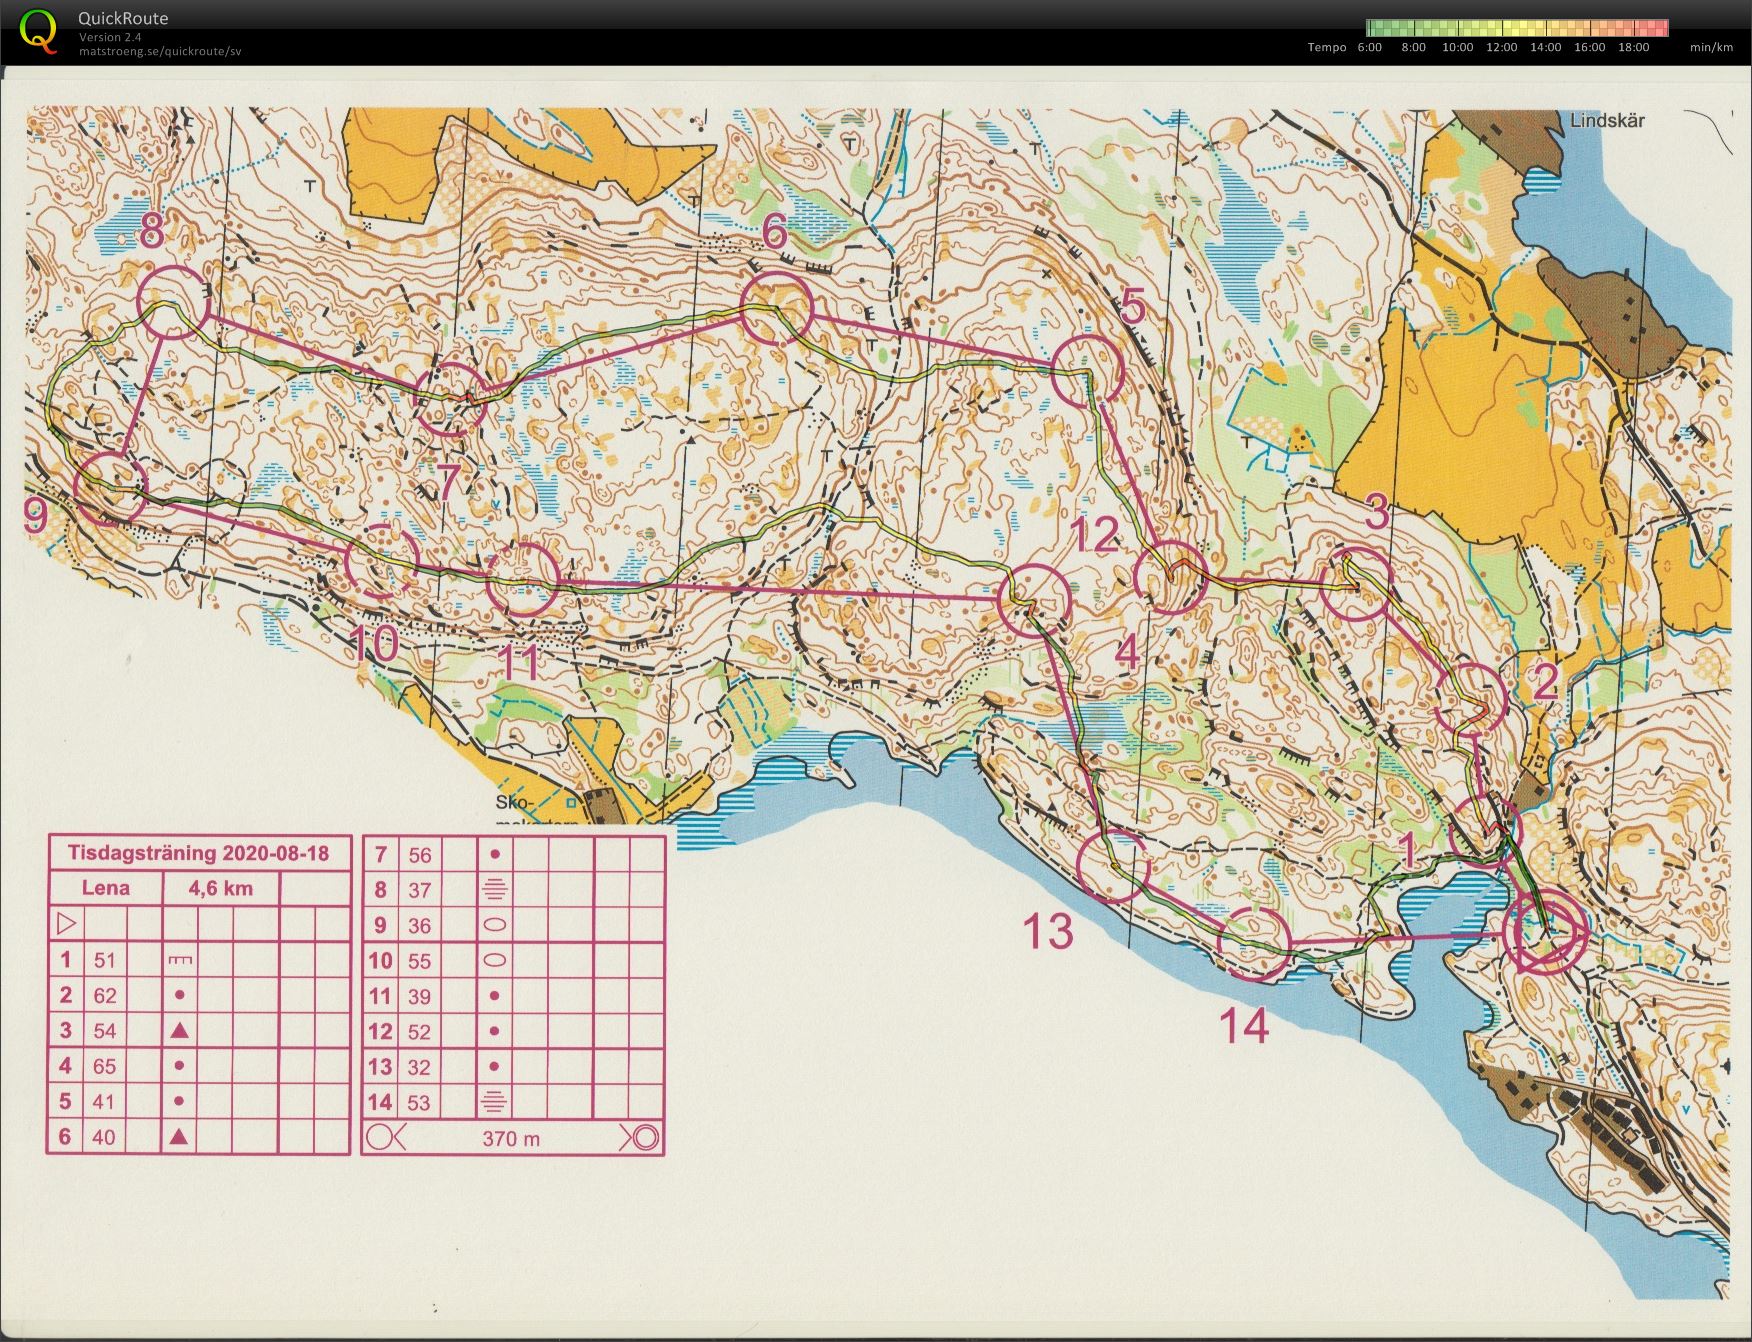Click the dot symbol in row with code 32
This screenshot has width=1752, height=1342.
[x=494, y=1067]
